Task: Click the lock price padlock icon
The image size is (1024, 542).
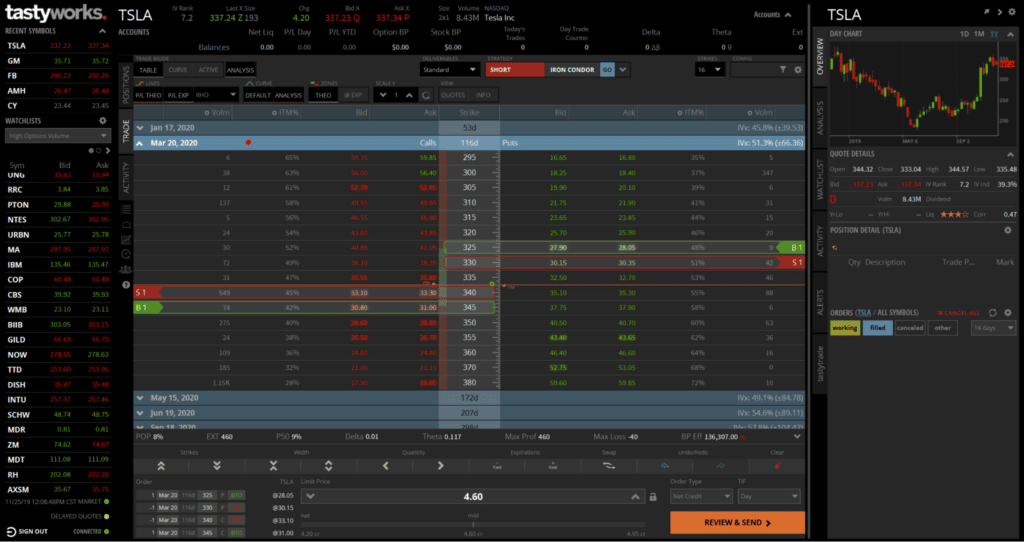Action: (x=653, y=497)
